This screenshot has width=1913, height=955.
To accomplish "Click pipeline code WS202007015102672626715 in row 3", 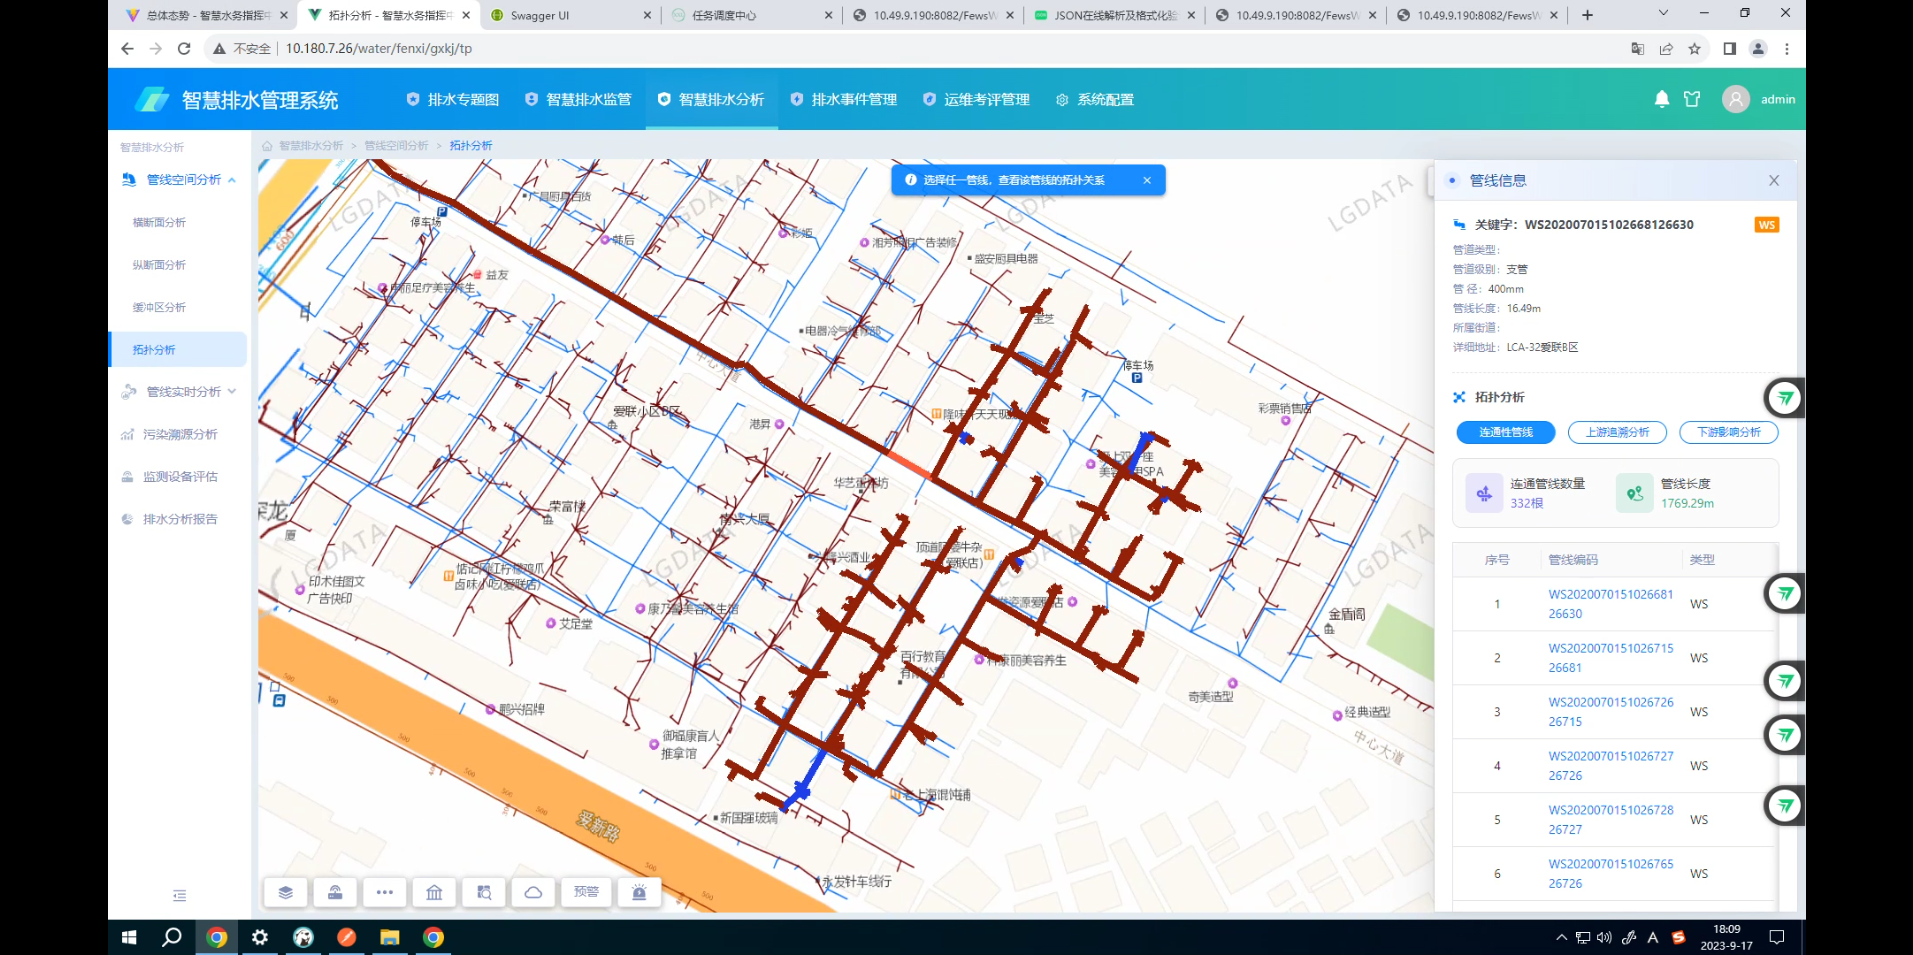I will pos(1610,712).
